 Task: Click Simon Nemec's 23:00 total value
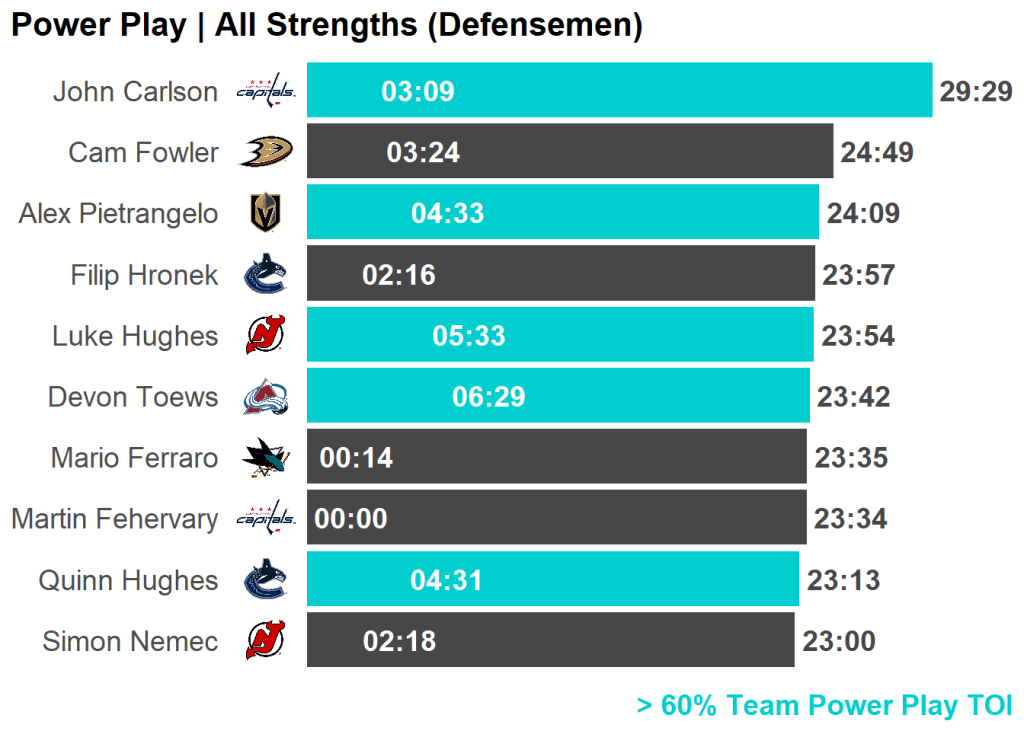pyautogui.click(x=839, y=641)
